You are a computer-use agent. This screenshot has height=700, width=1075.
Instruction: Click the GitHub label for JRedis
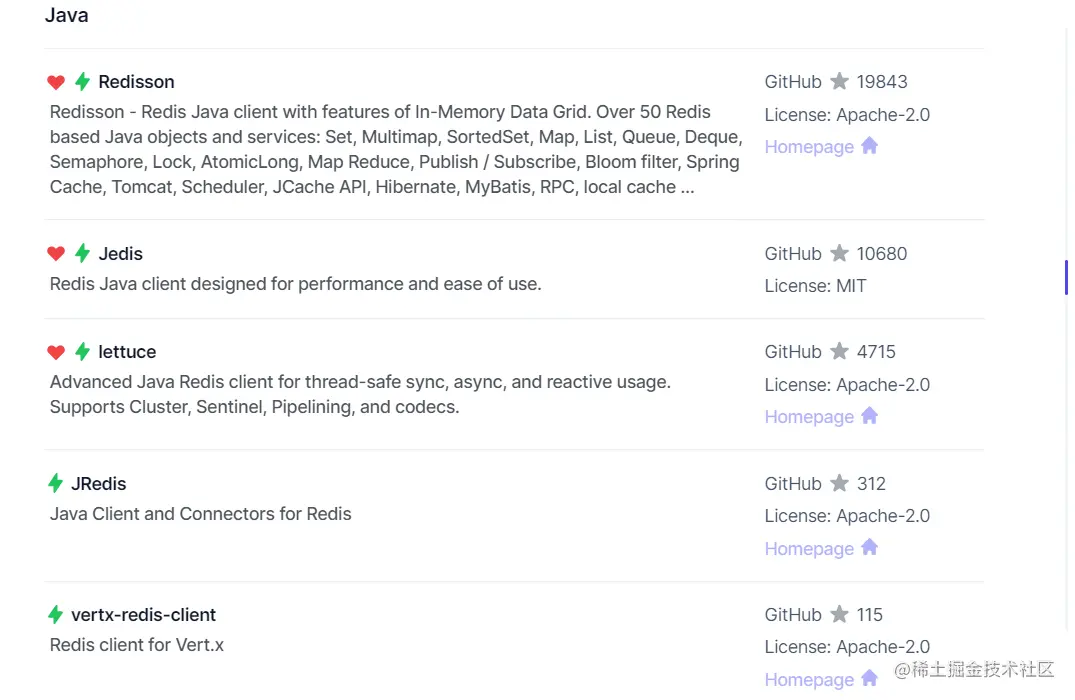click(793, 484)
